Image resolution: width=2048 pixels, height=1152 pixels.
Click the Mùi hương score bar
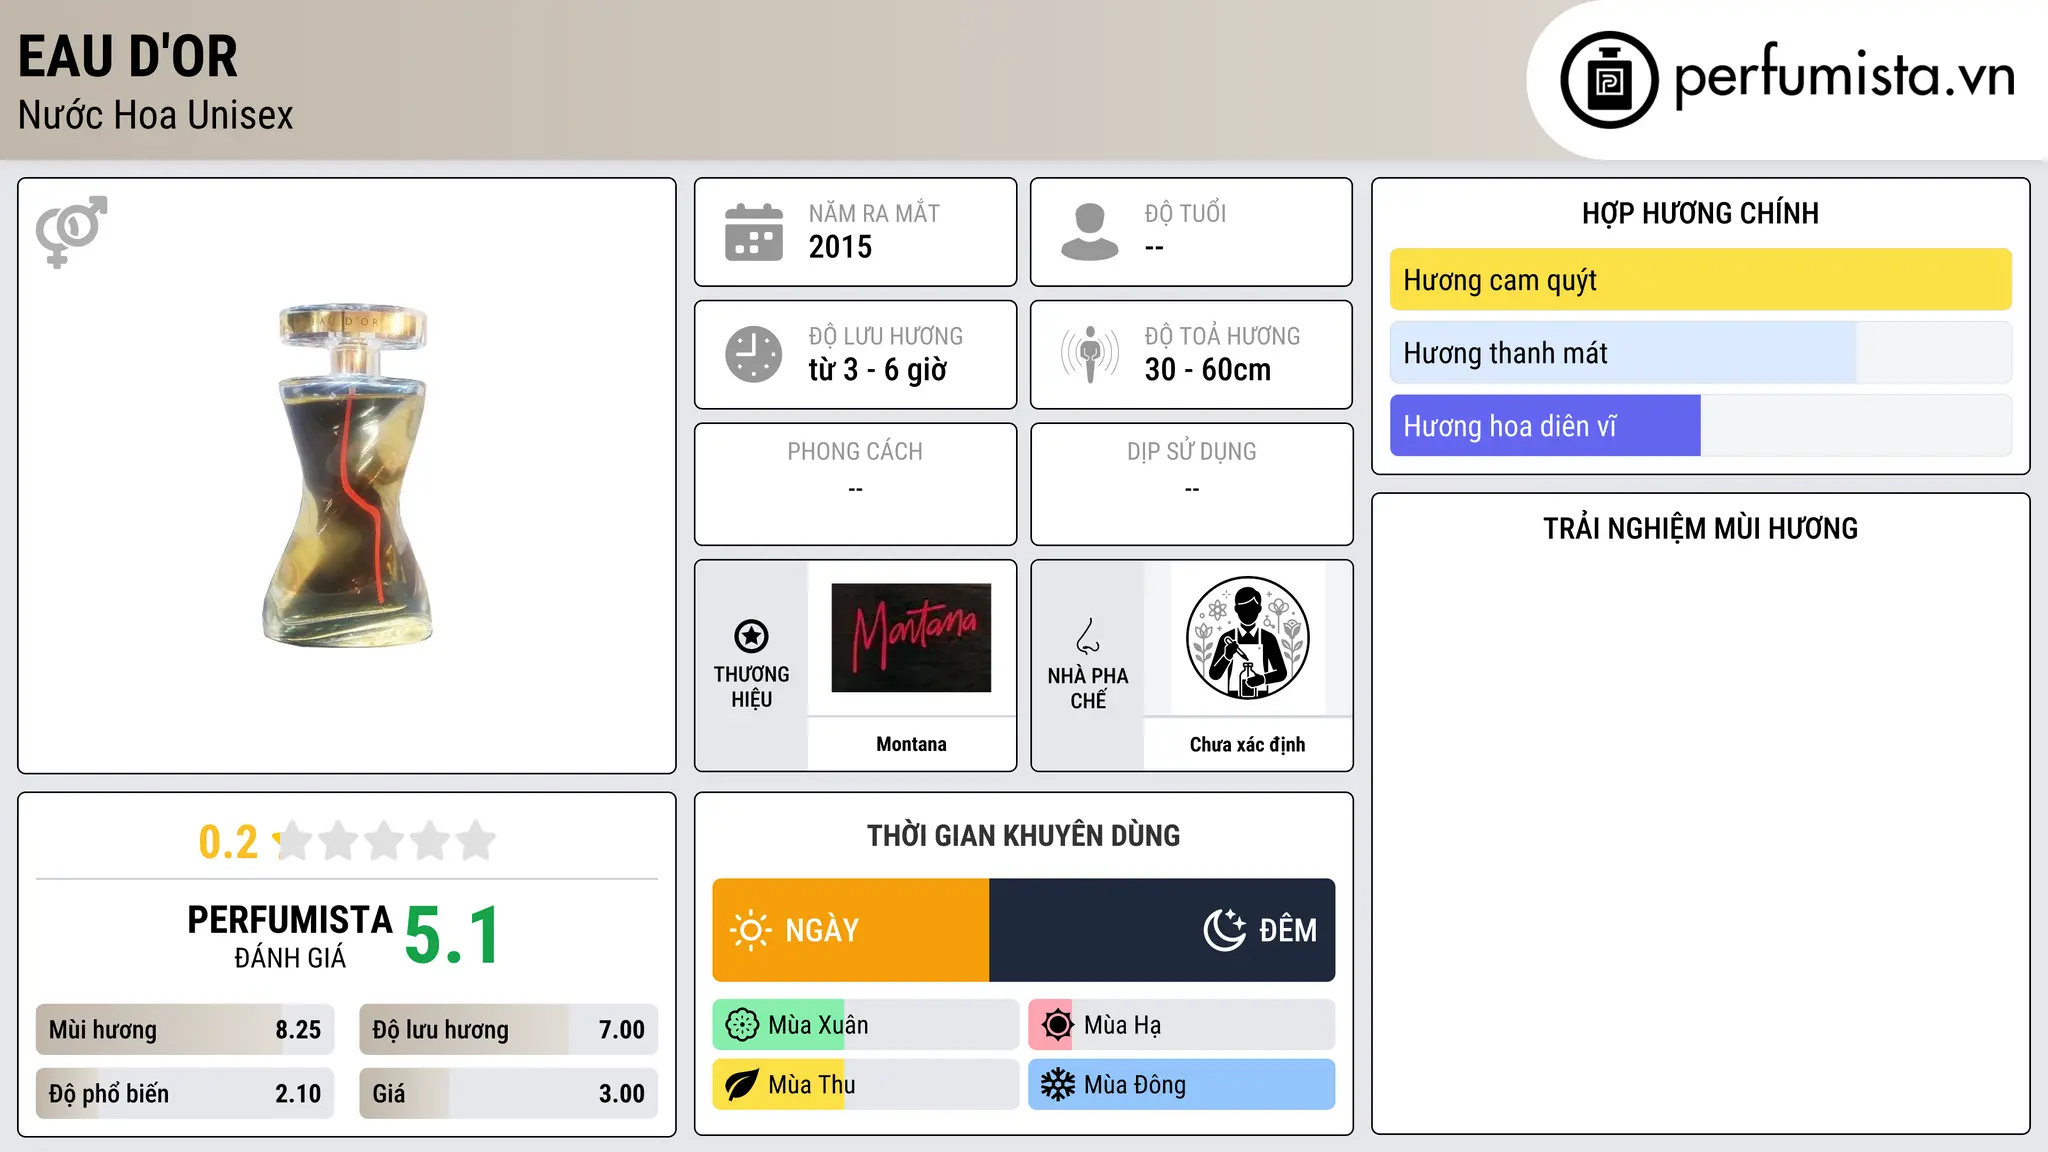click(185, 1030)
